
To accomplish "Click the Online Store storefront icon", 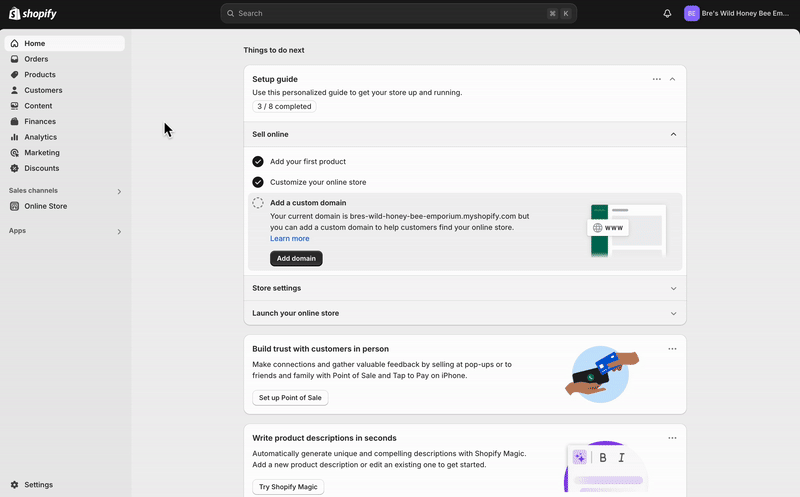I will (x=15, y=206).
